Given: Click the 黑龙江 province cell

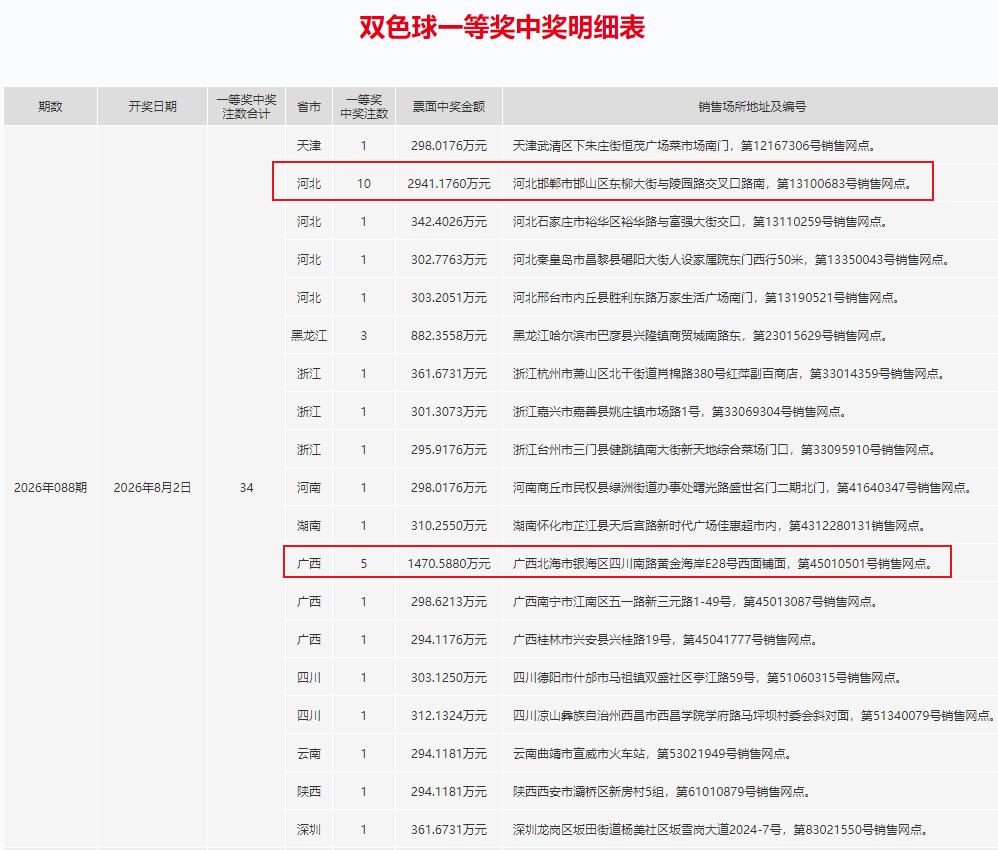Looking at the screenshot, I should click(x=309, y=336).
